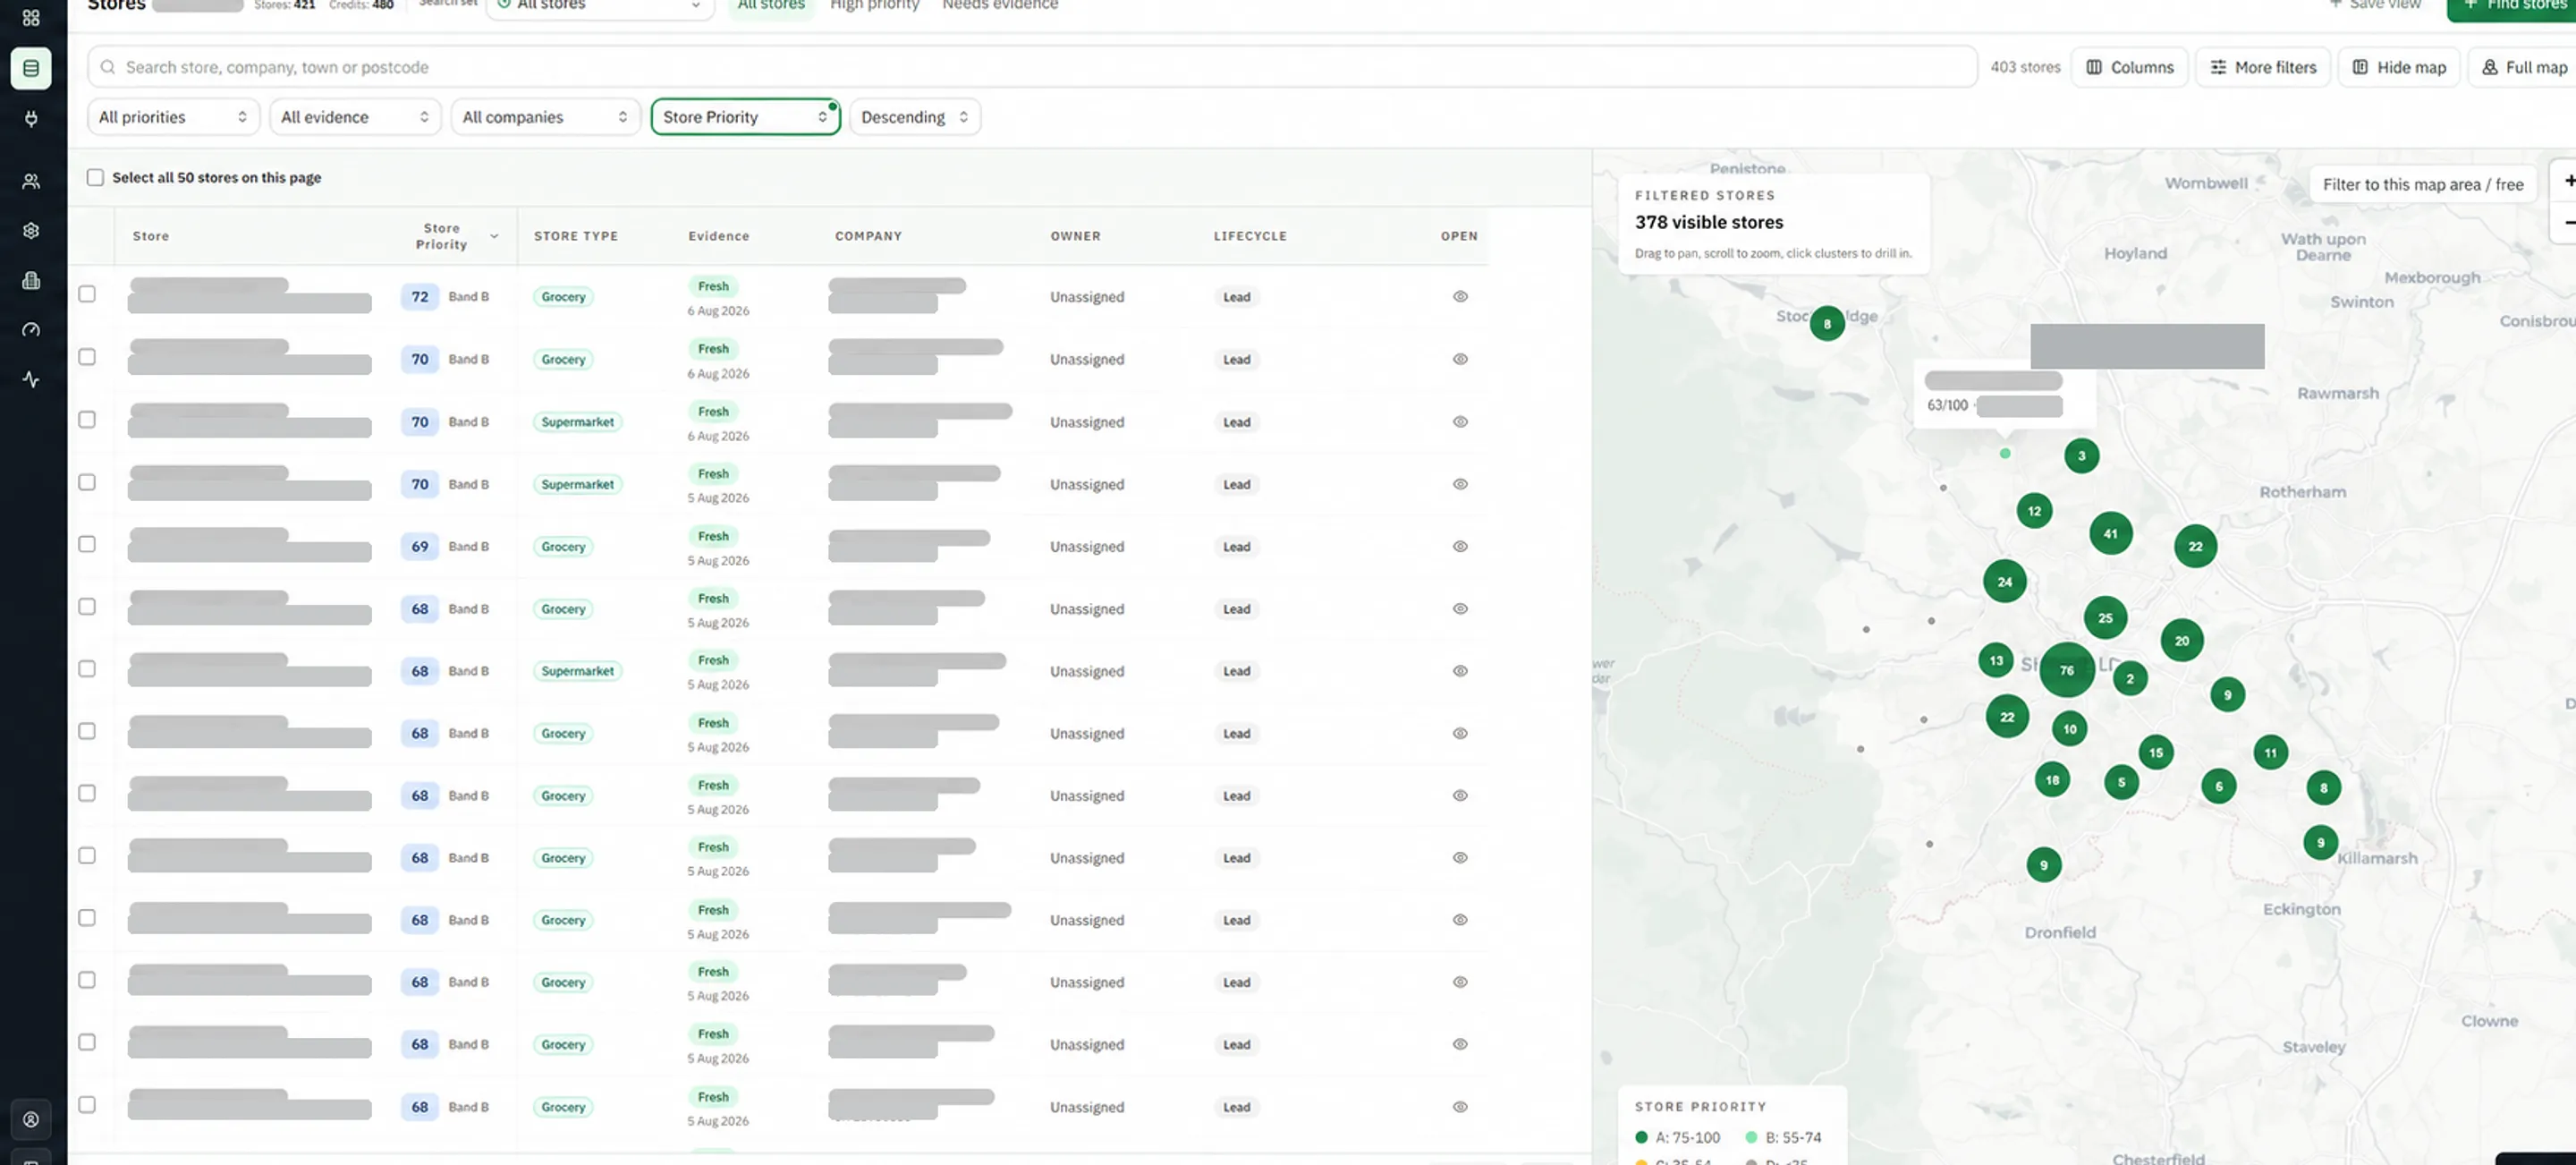Open the companies building icon in sidebar

31,281
